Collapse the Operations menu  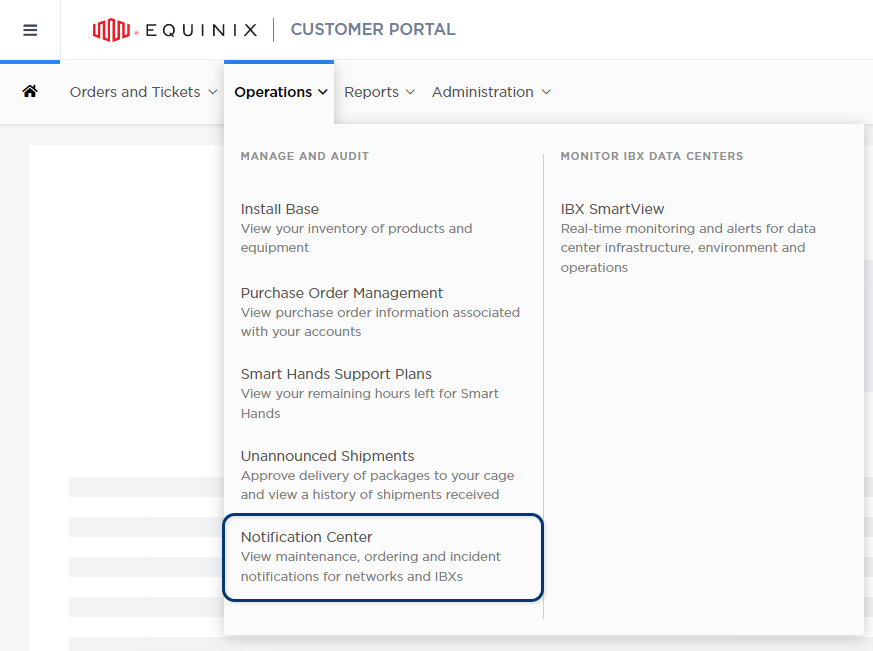tap(281, 92)
